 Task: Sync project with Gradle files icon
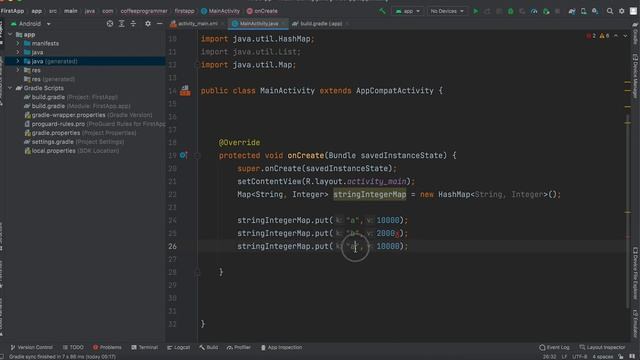572,11
